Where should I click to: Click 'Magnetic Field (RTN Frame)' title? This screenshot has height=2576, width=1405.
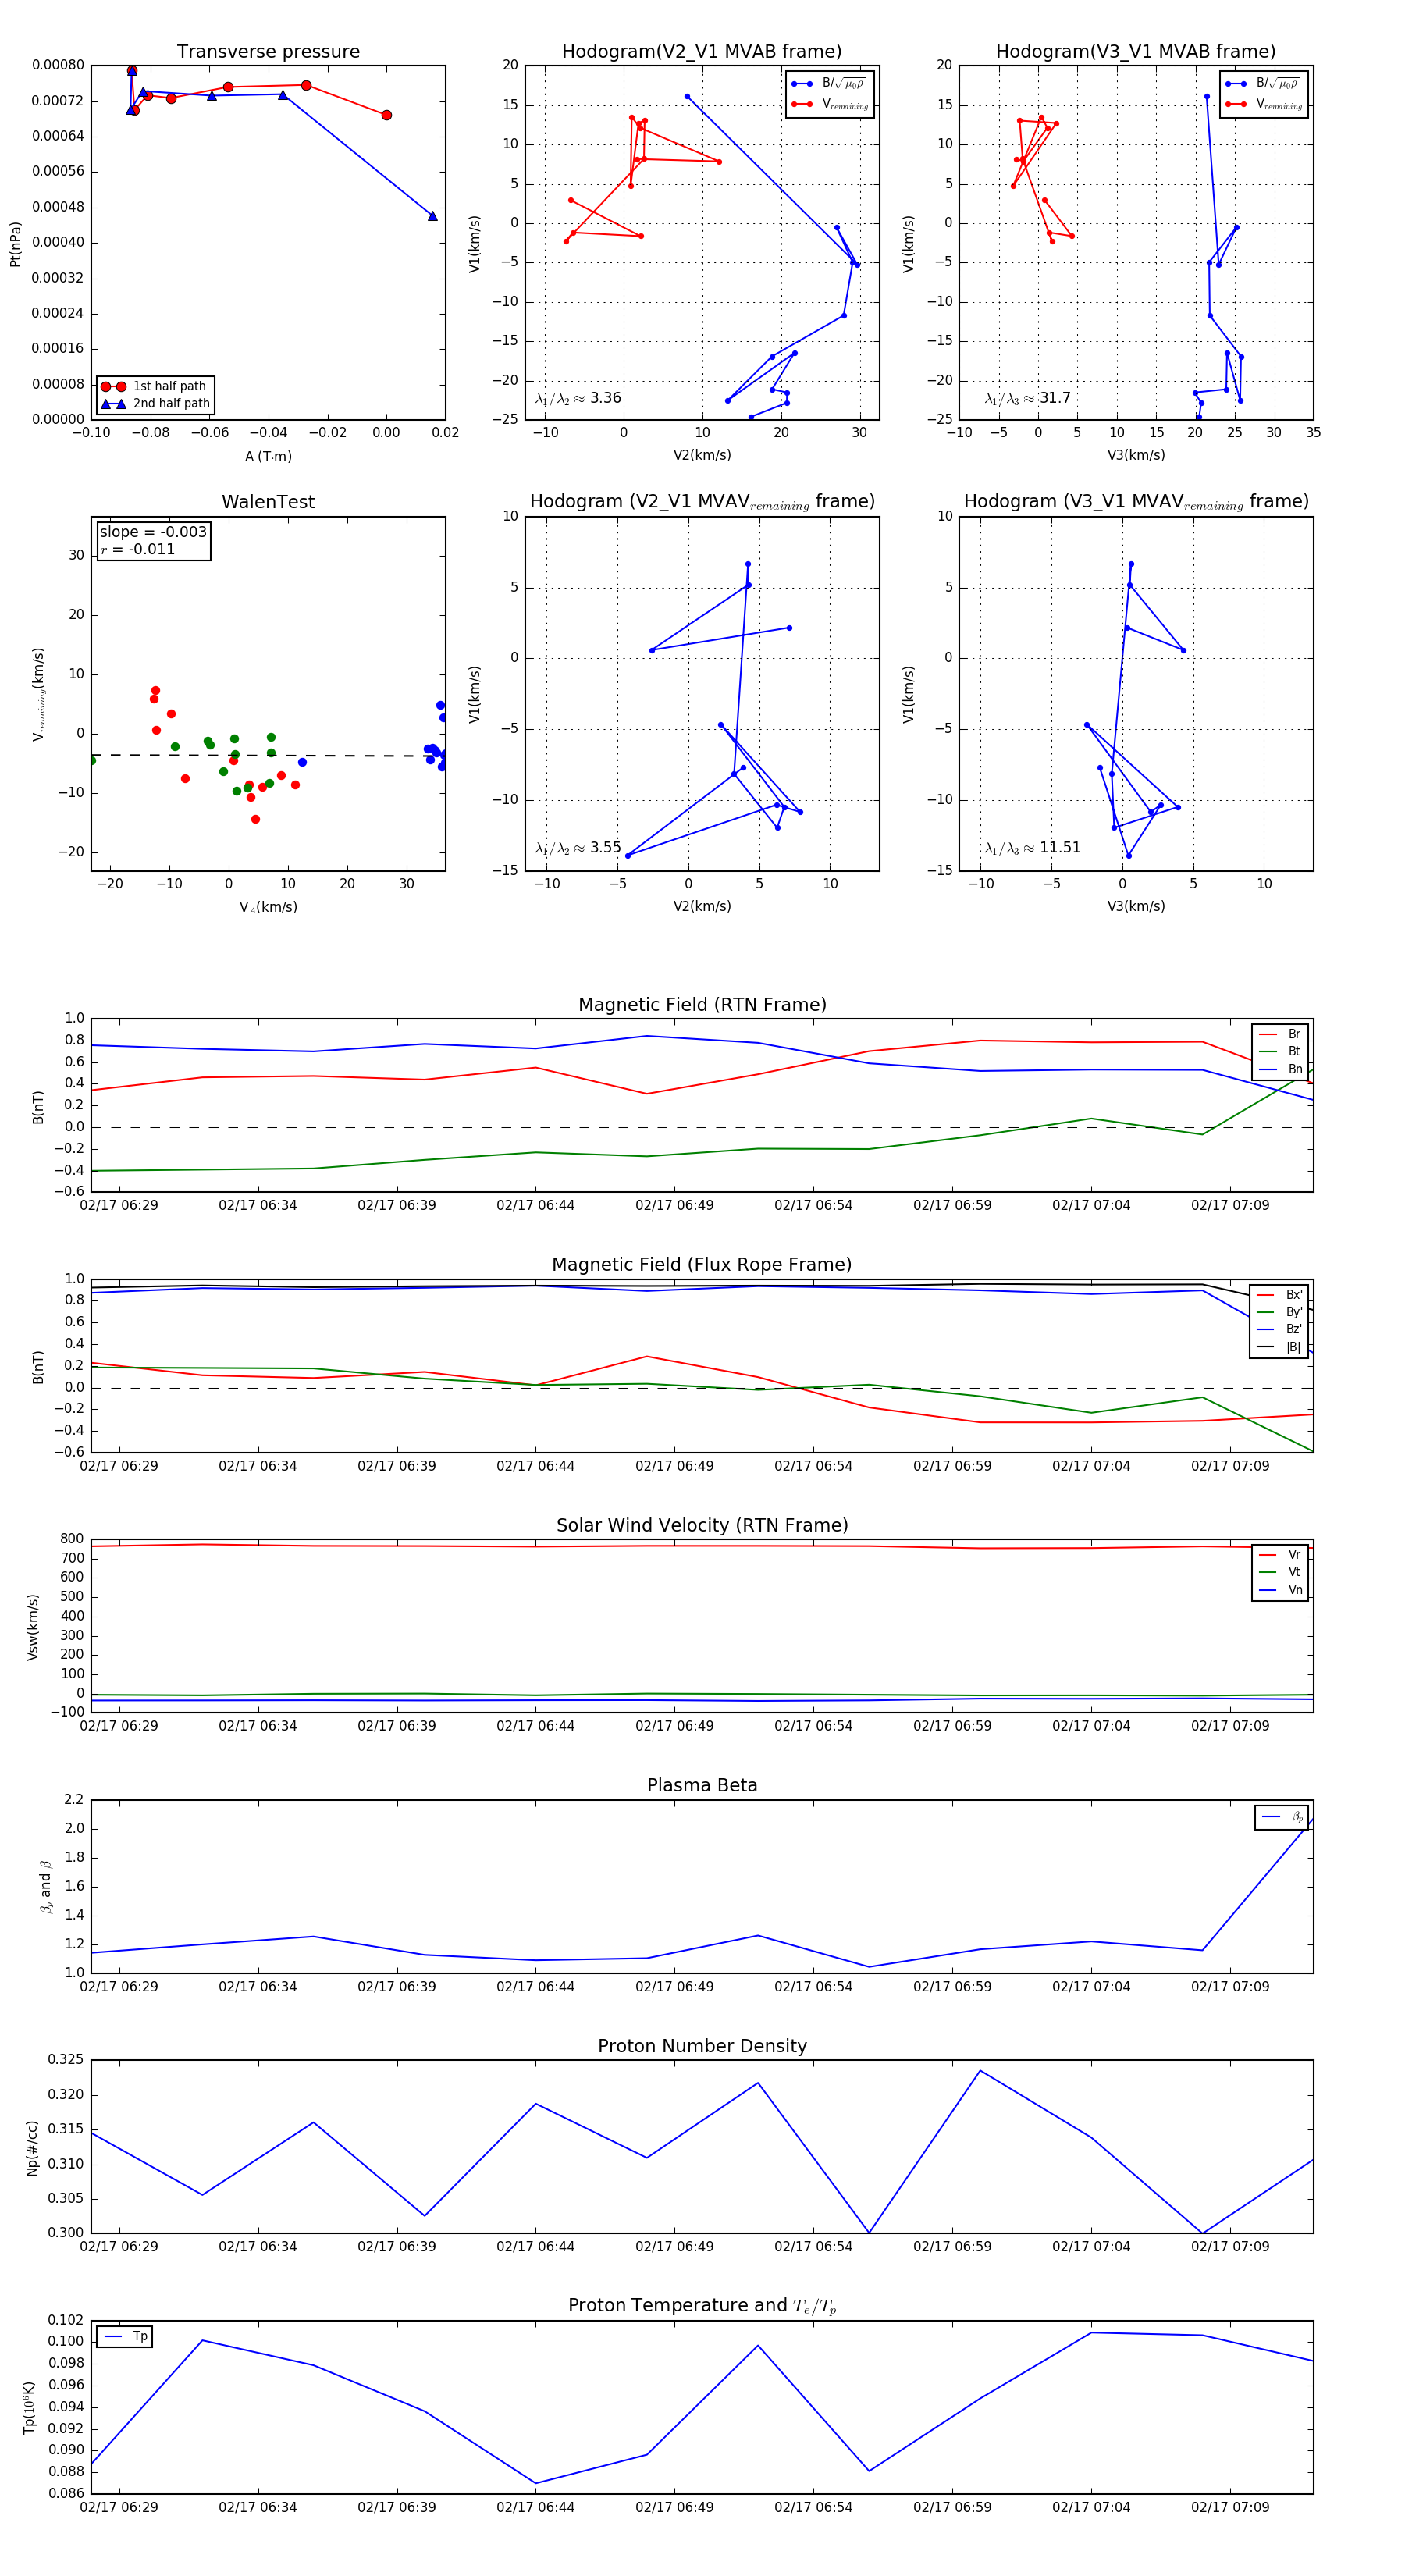coord(702,1005)
